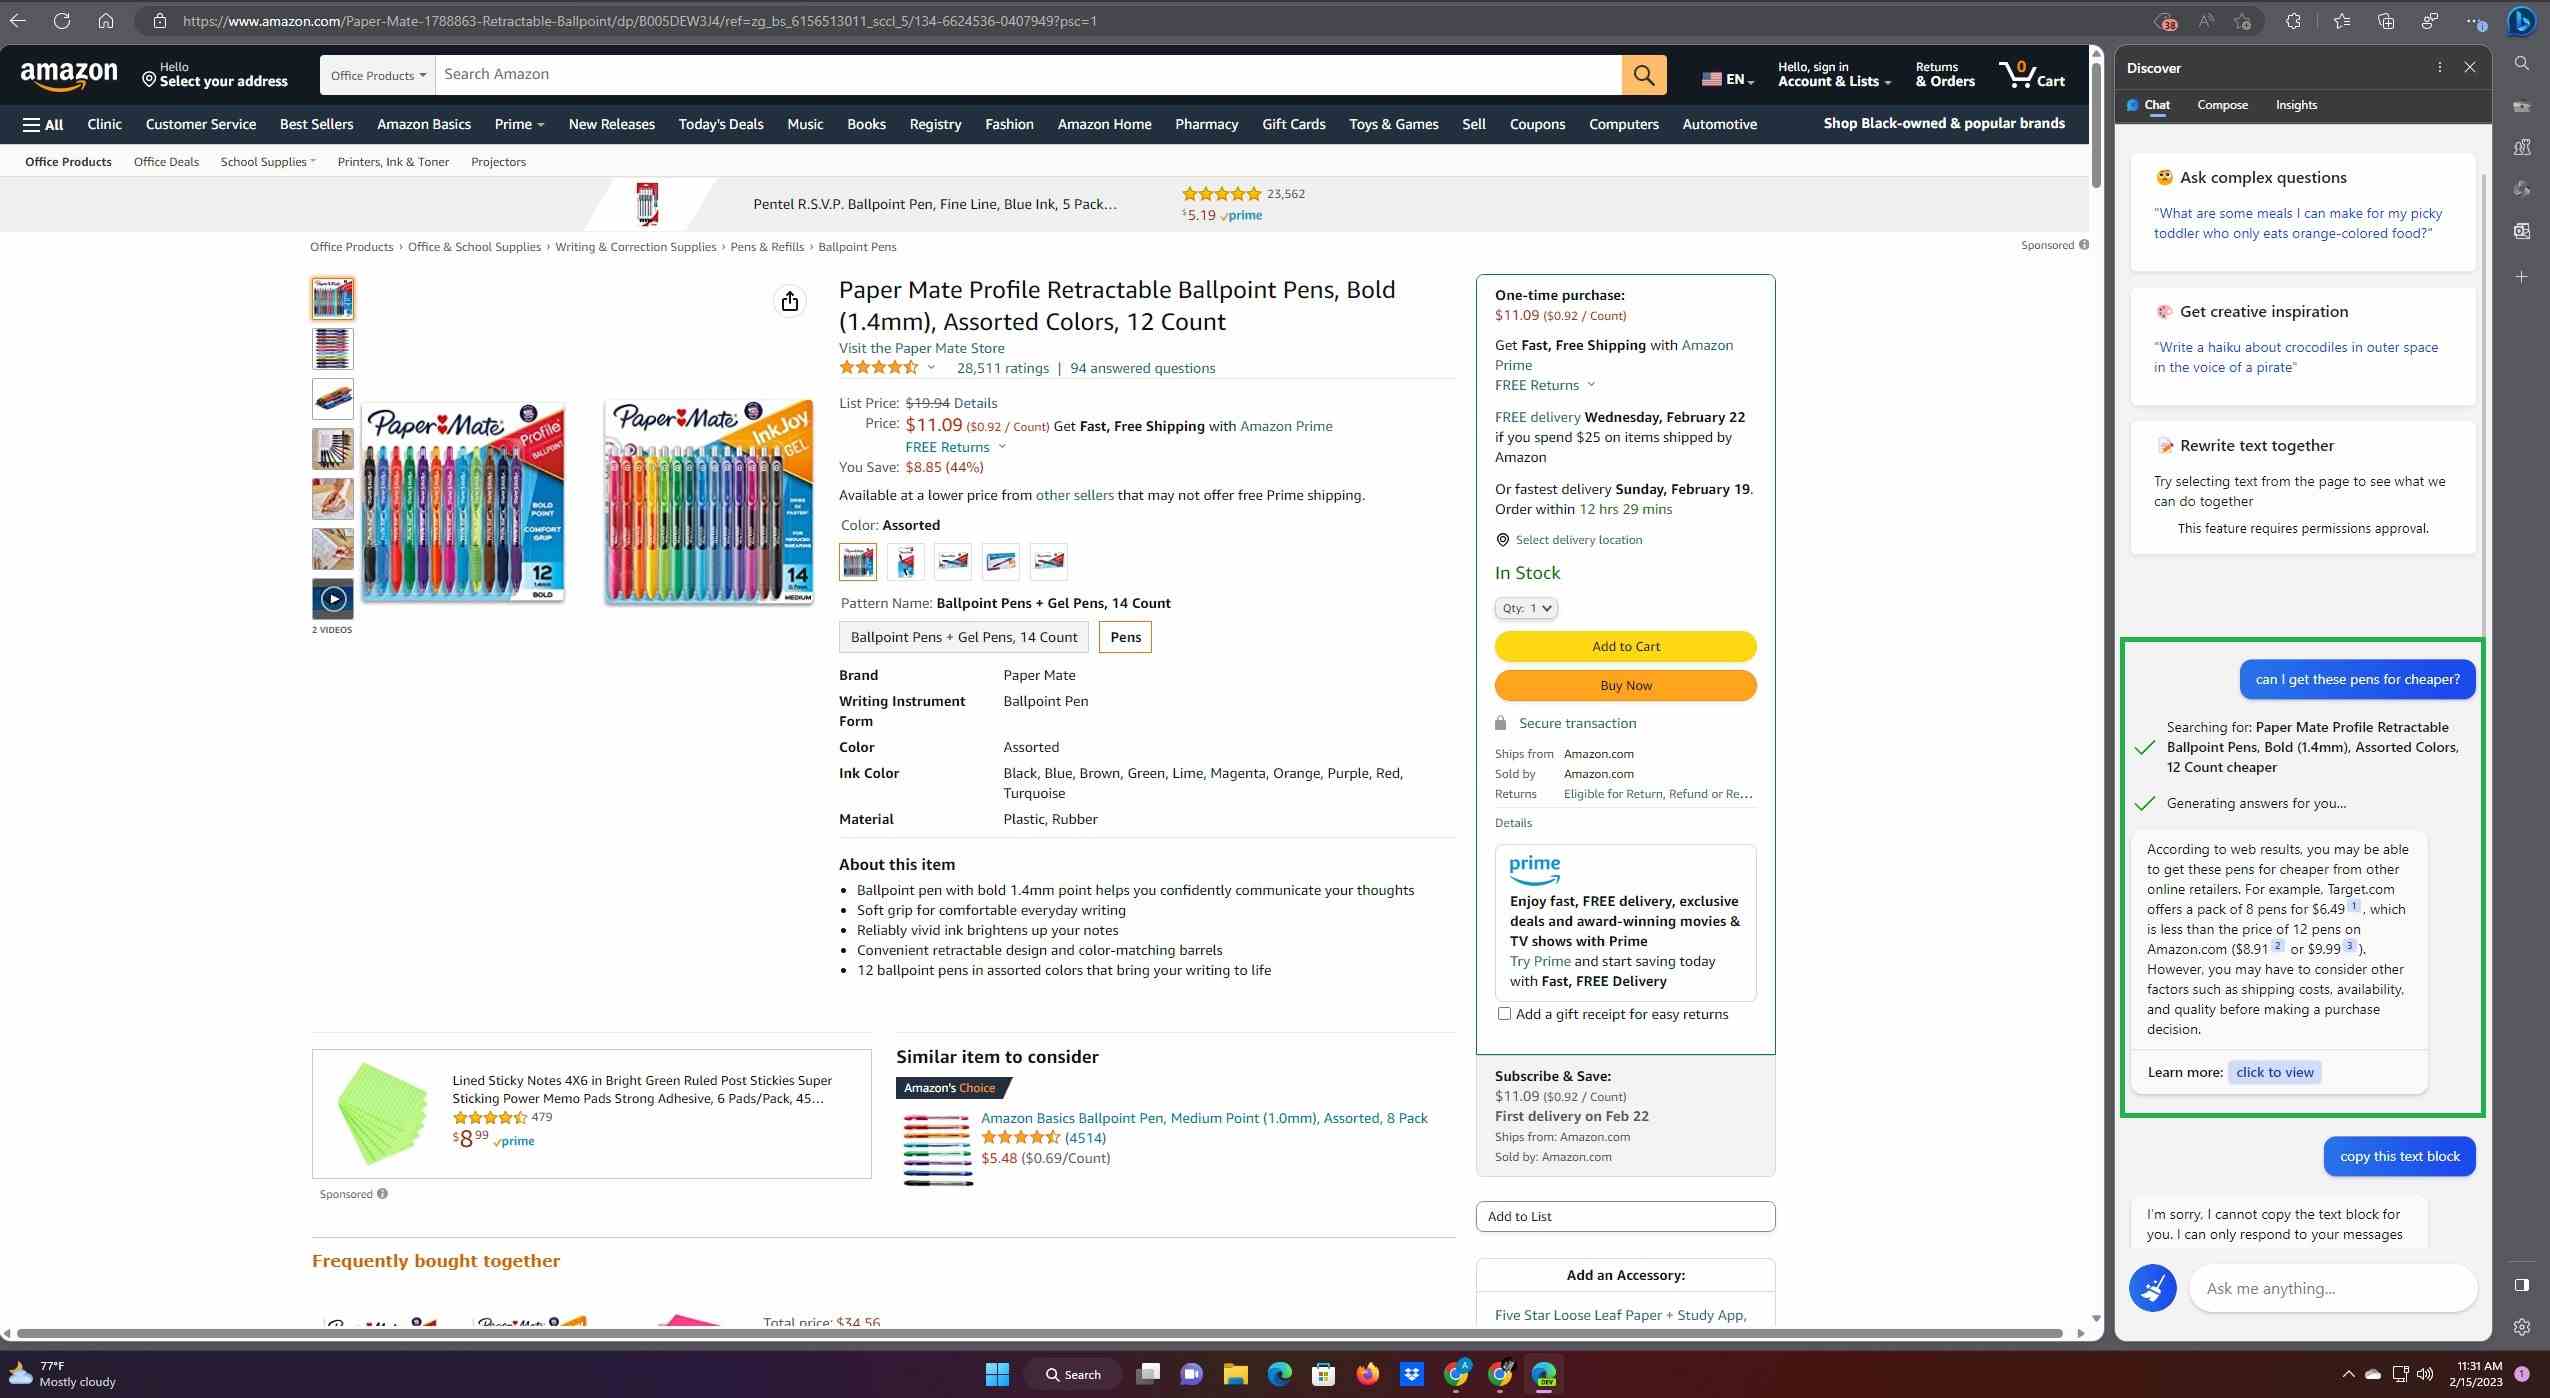Image resolution: width=2550 pixels, height=1398 pixels.
Task: Open the Edge sidebar Games chess icon
Action: (2521, 147)
